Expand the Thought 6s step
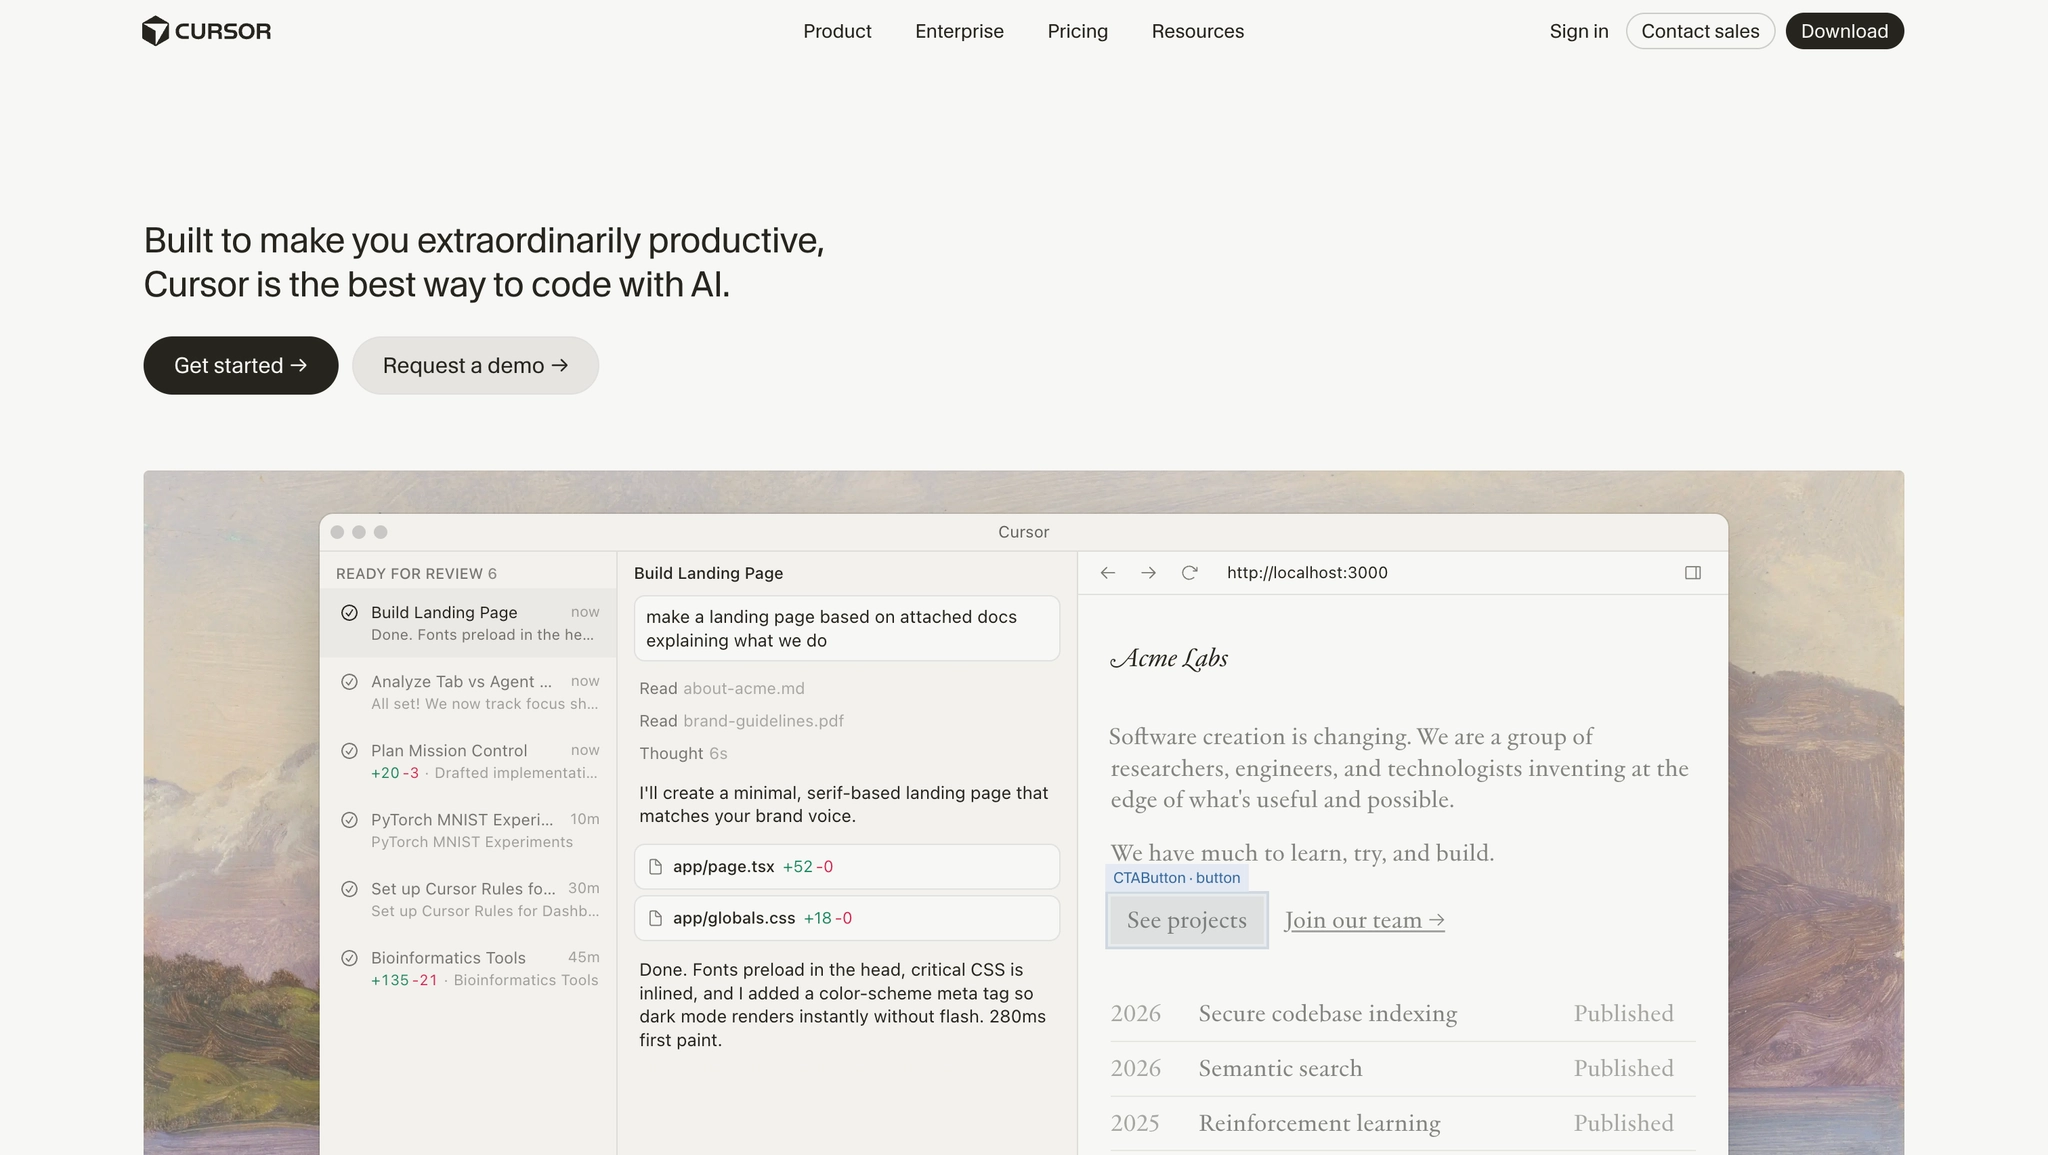Image resolution: width=2048 pixels, height=1155 pixels. pos(683,753)
